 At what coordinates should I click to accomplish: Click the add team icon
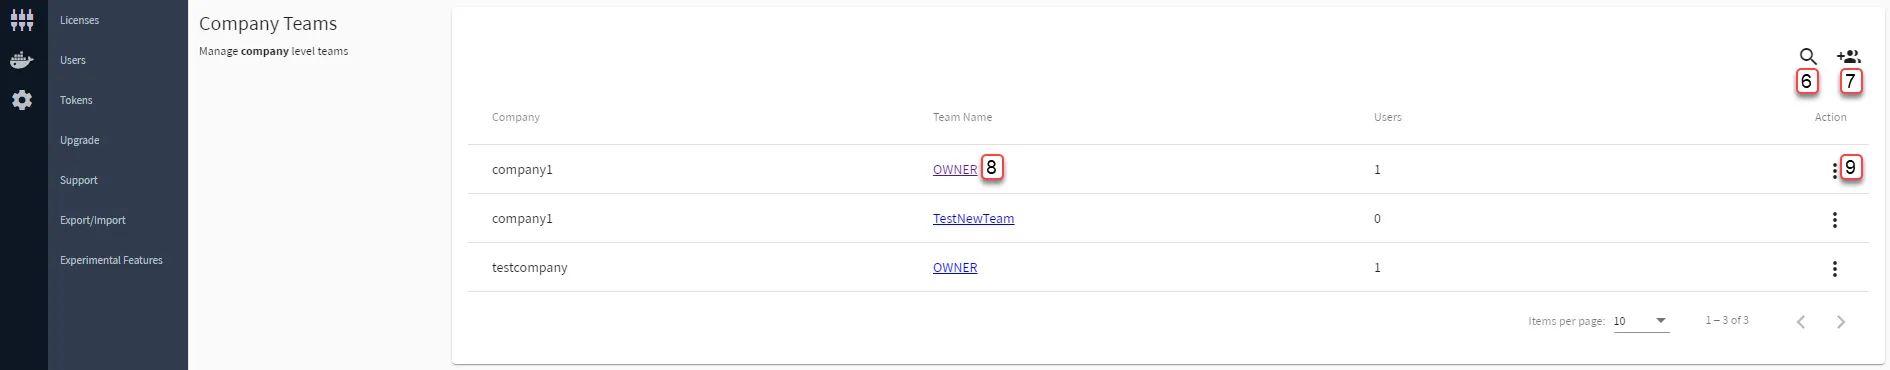click(x=1849, y=57)
